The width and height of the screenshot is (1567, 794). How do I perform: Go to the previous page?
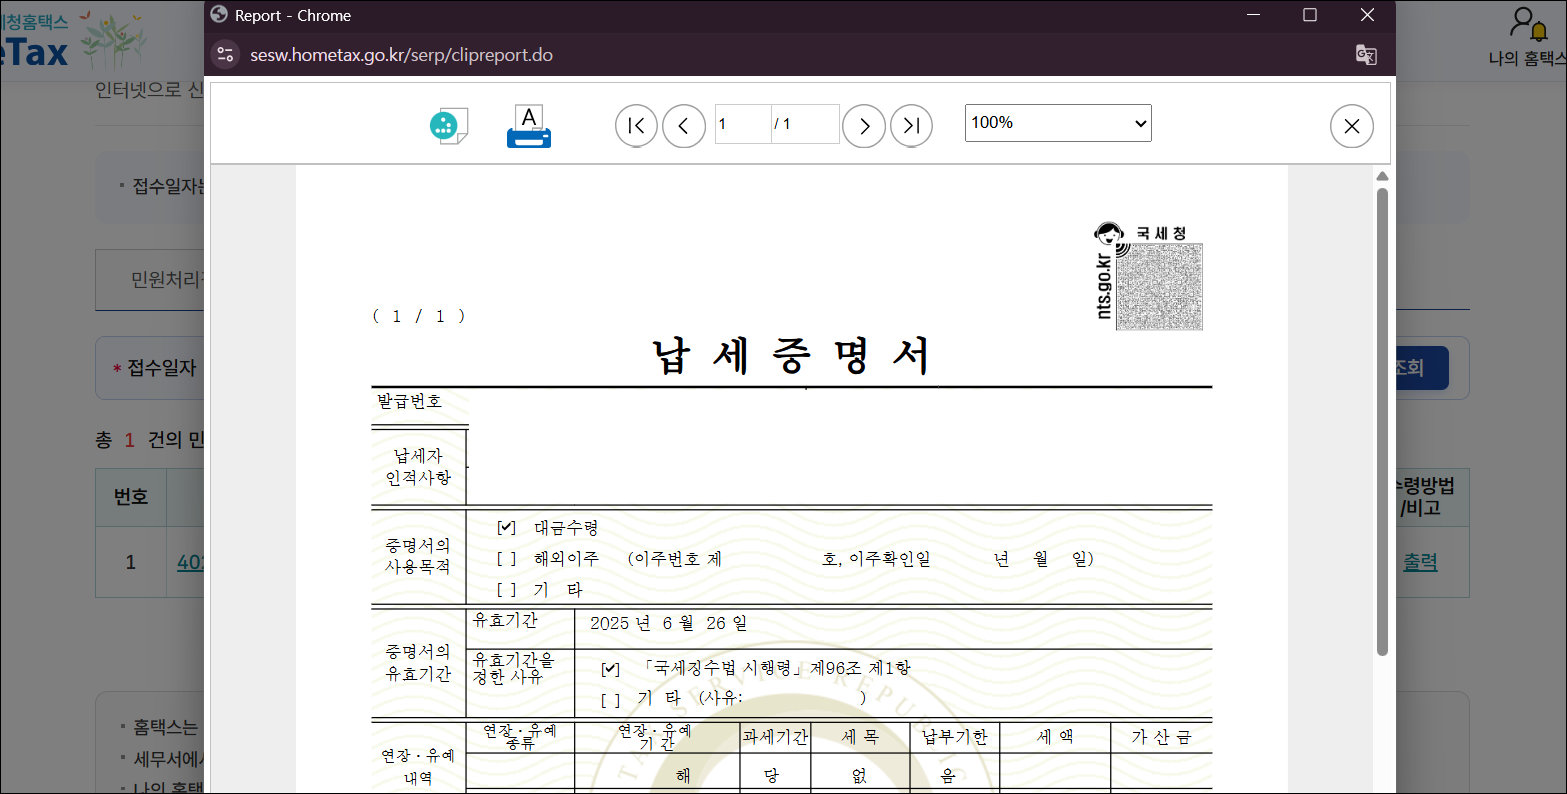(684, 125)
